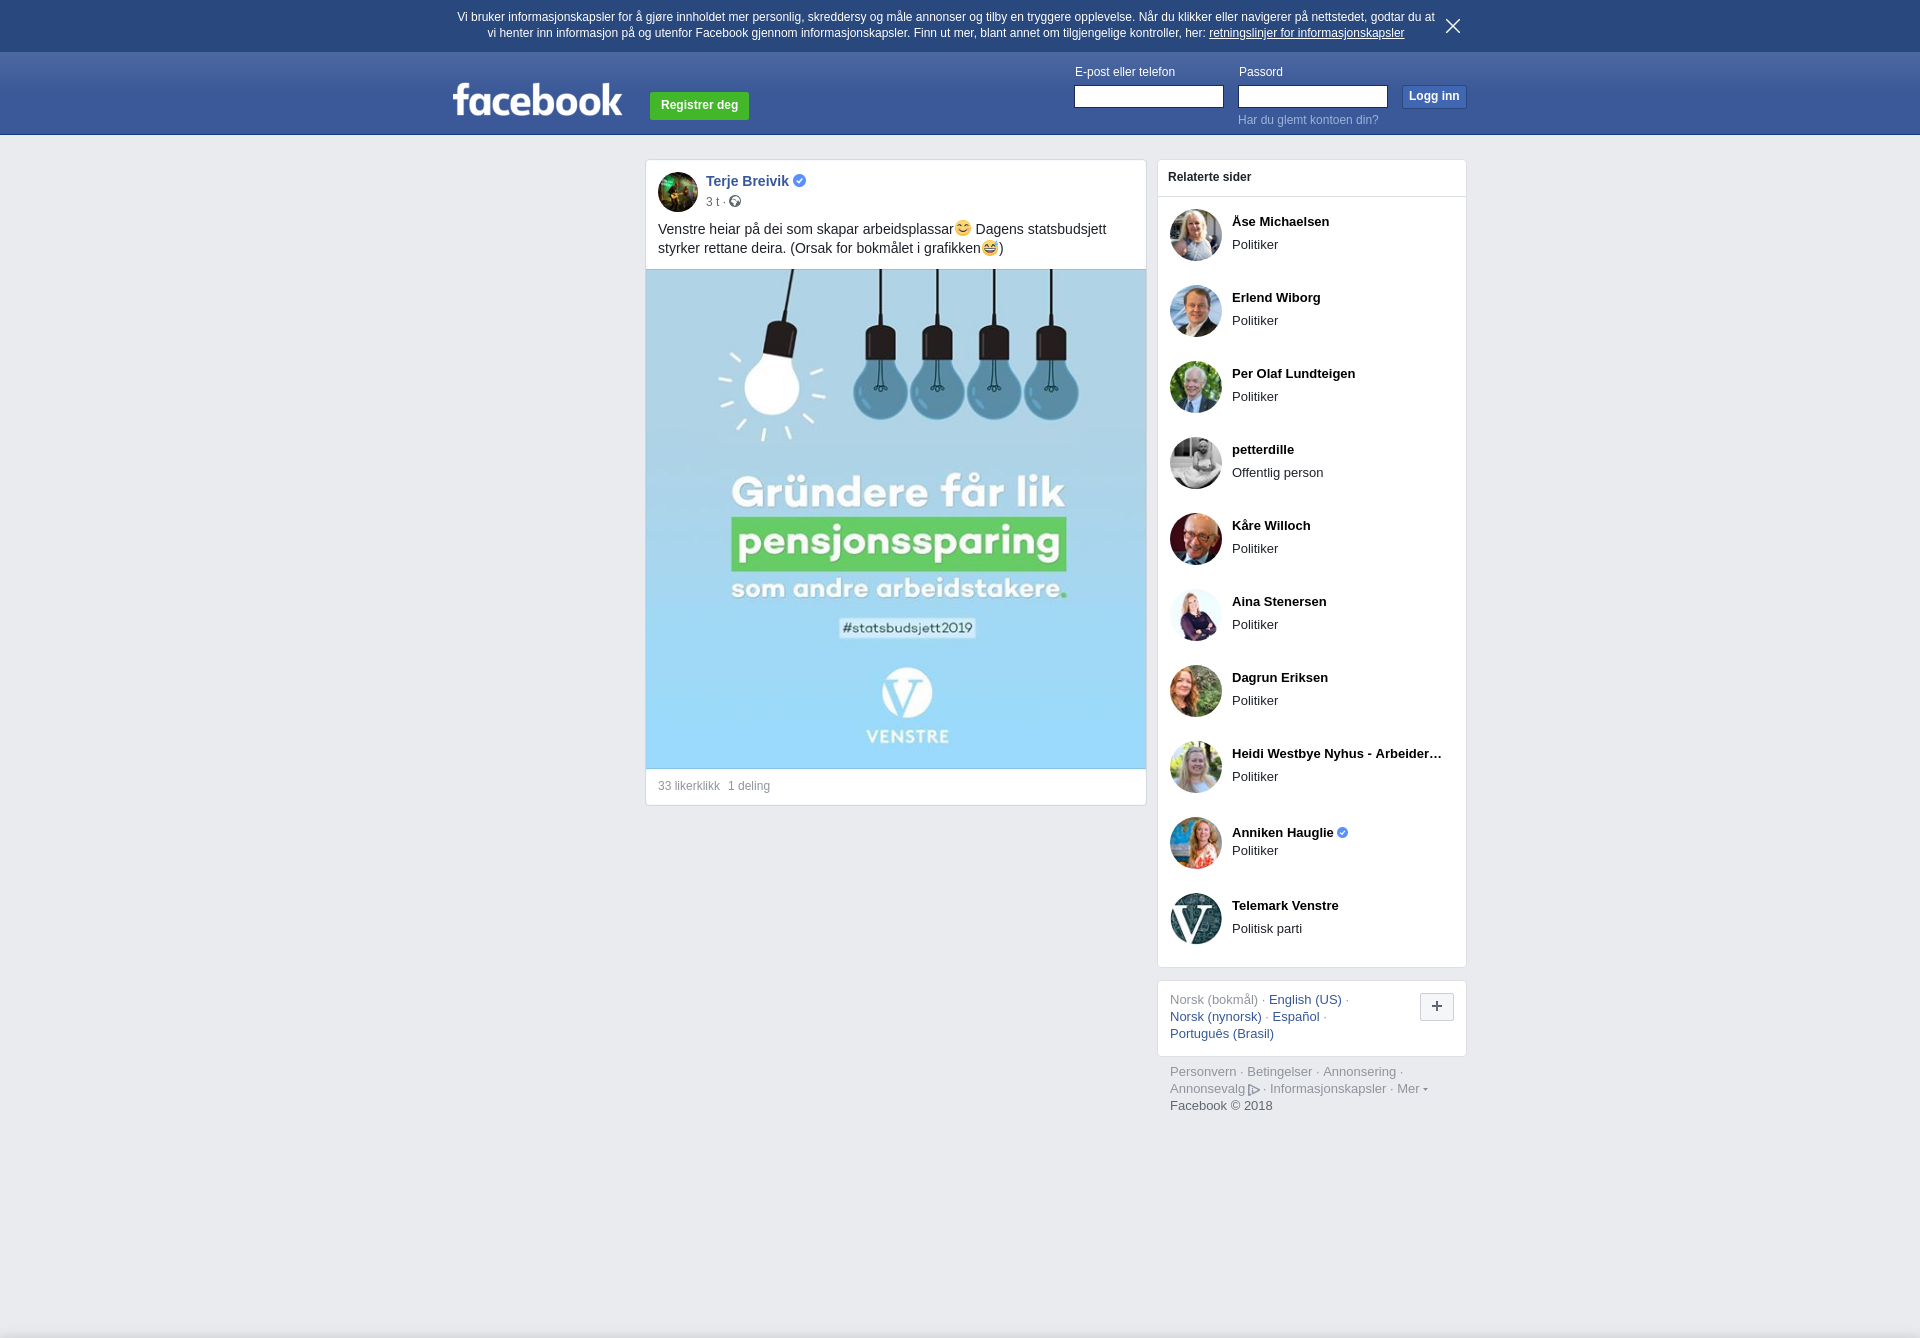Image resolution: width=1920 pixels, height=1338 pixels.
Task: Open Anniken Hauglie's profile photo
Action: (x=1196, y=843)
